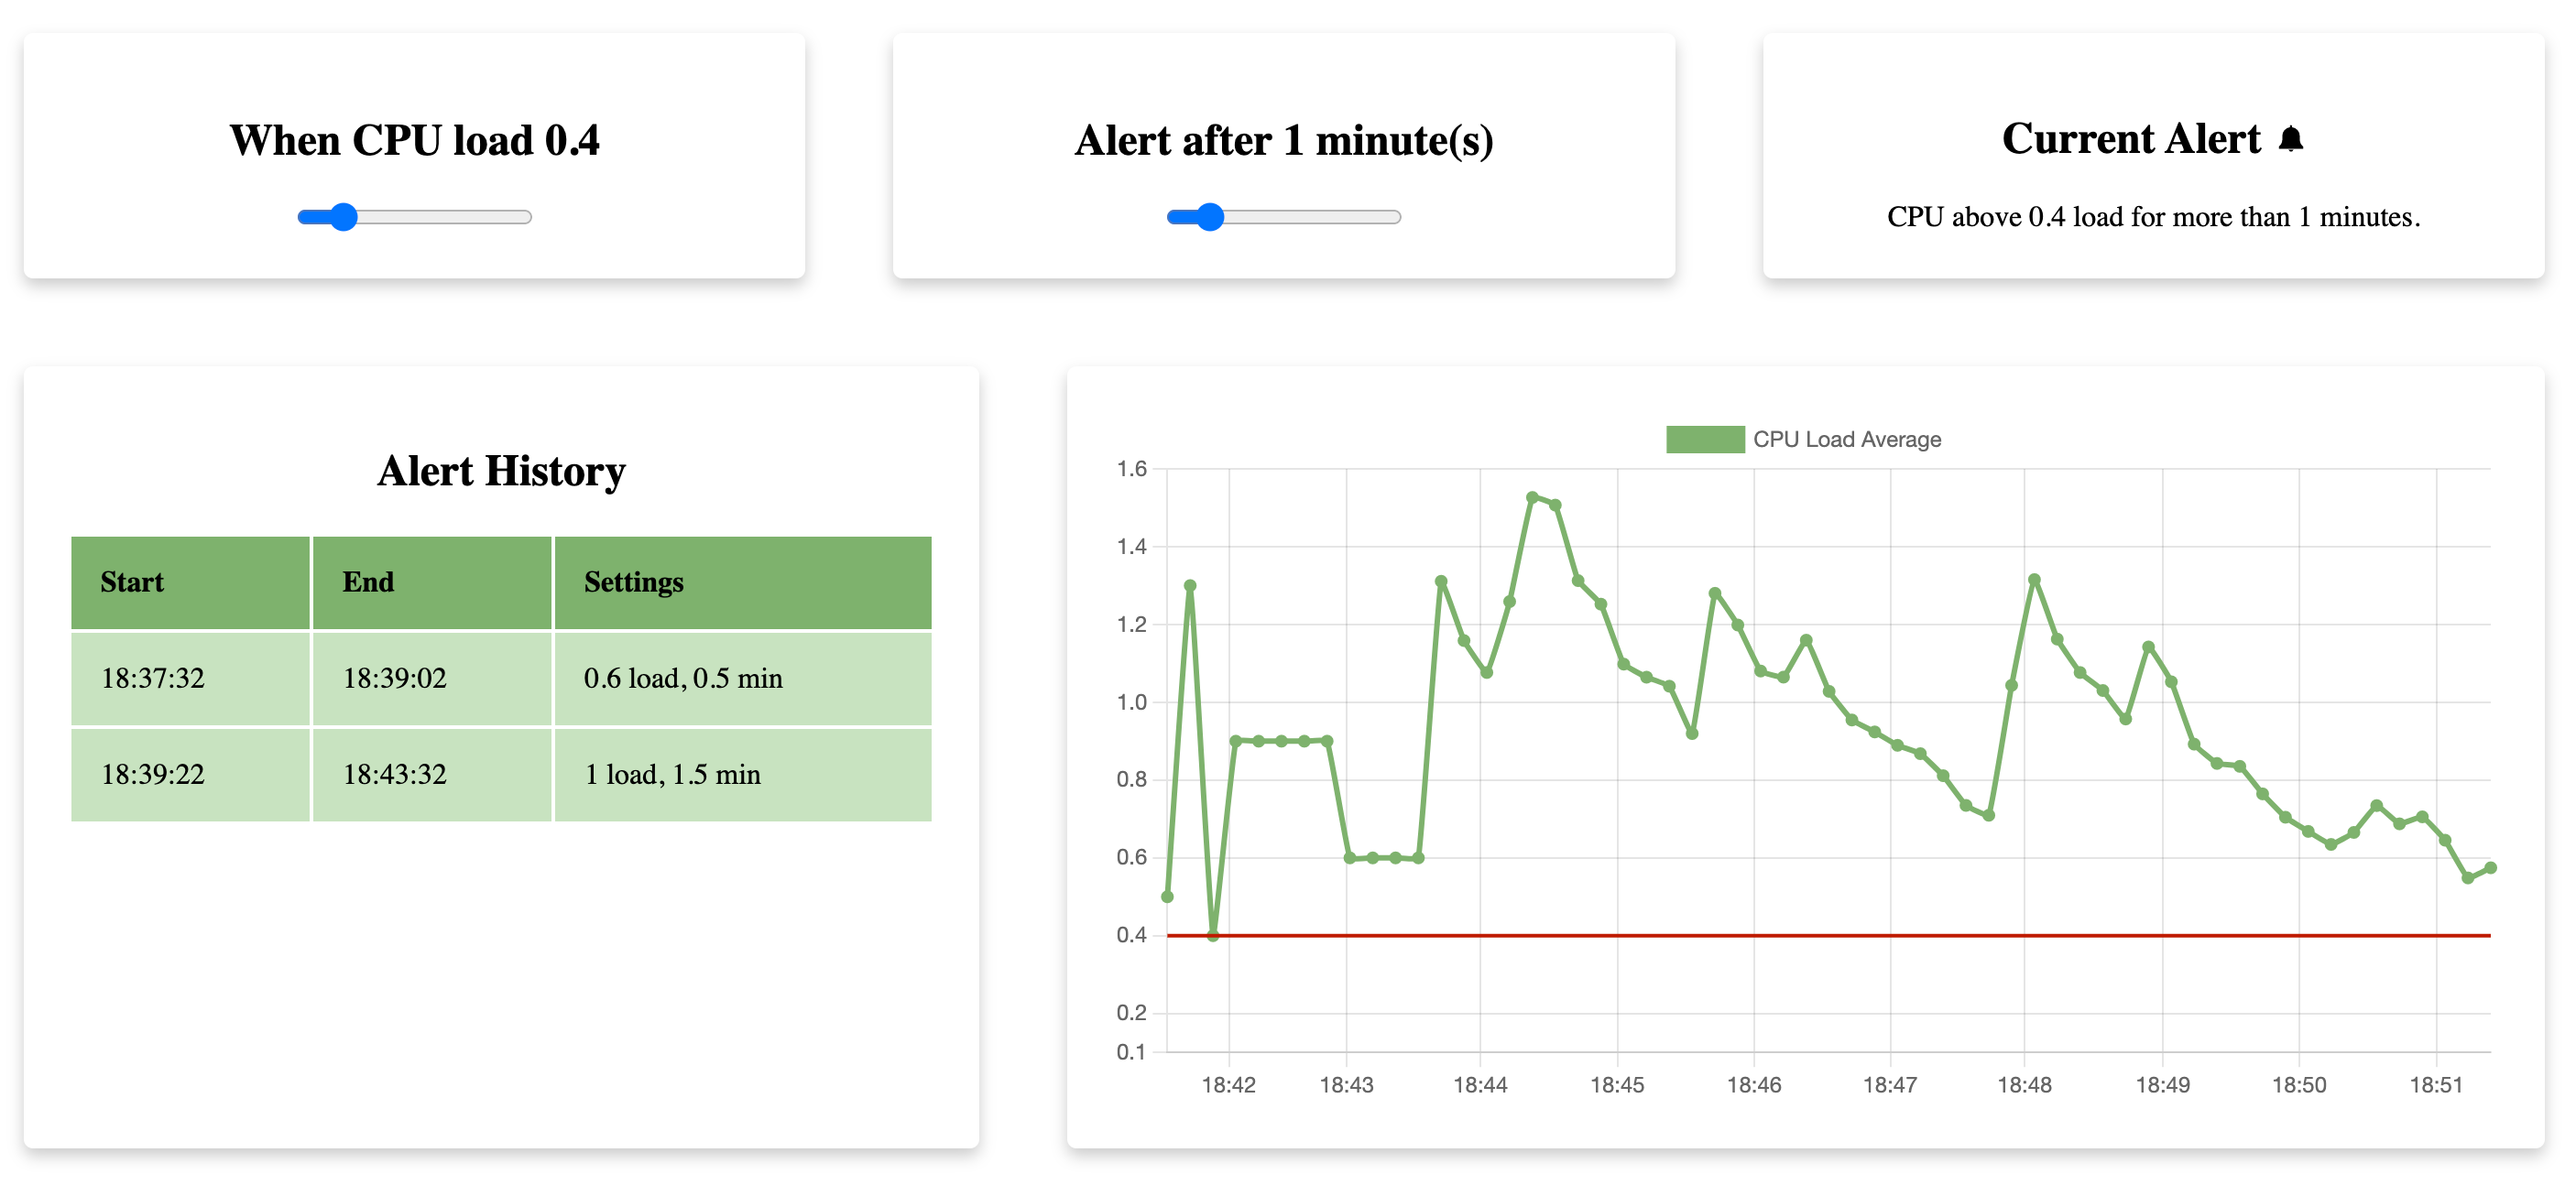Viewport: 2576px width, 1196px height.
Task: Click the 1.0 y-axis label
Action: tap(1131, 702)
